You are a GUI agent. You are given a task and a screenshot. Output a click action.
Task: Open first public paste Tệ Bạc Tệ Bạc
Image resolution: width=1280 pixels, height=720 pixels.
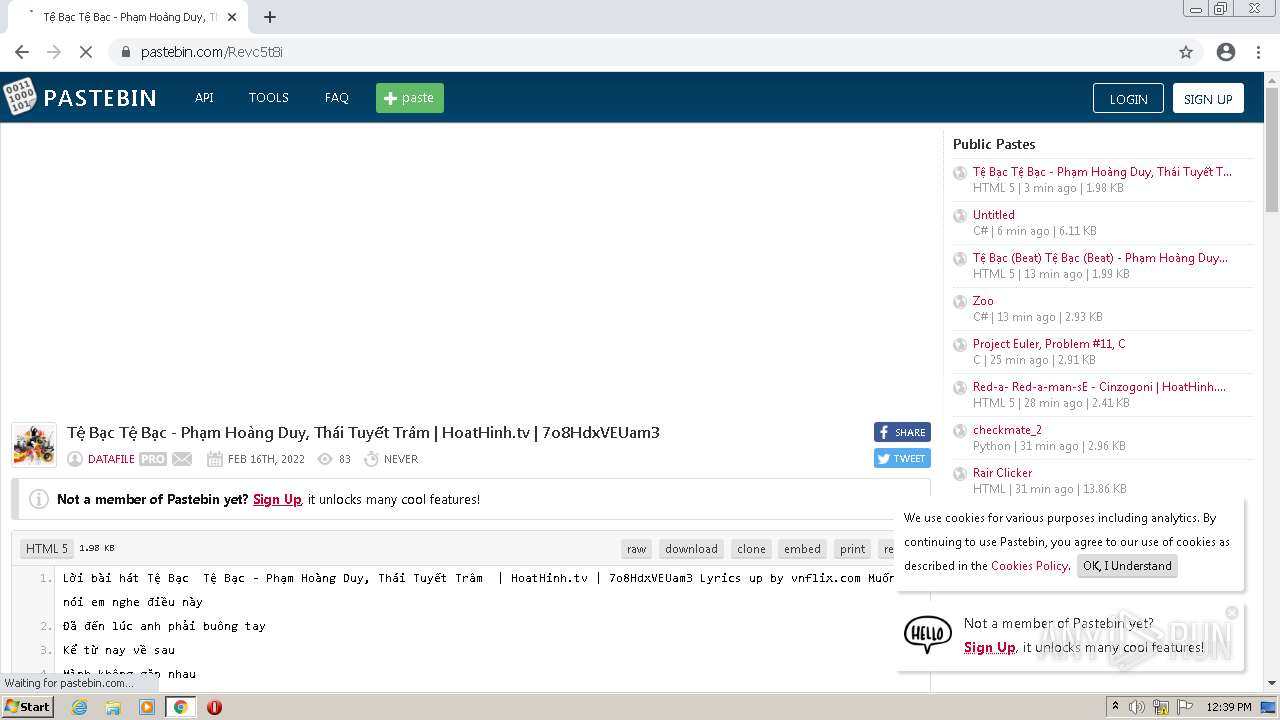(1102, 172)
